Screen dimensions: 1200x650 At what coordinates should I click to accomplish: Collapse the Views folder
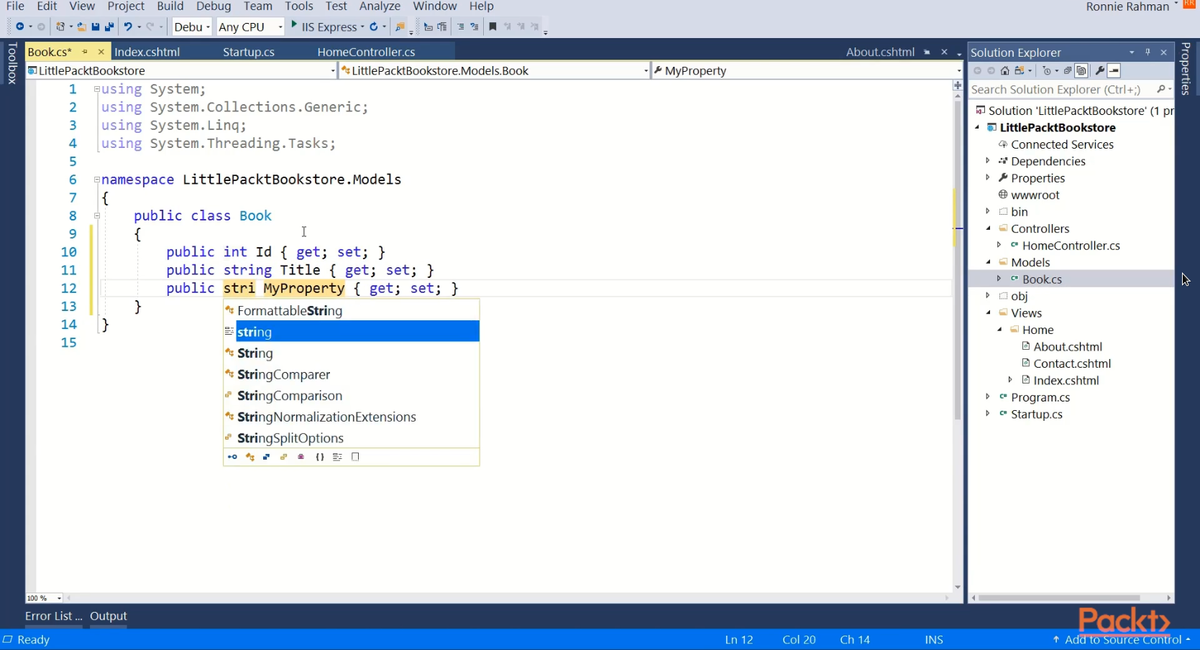click(x=988, y=313)
